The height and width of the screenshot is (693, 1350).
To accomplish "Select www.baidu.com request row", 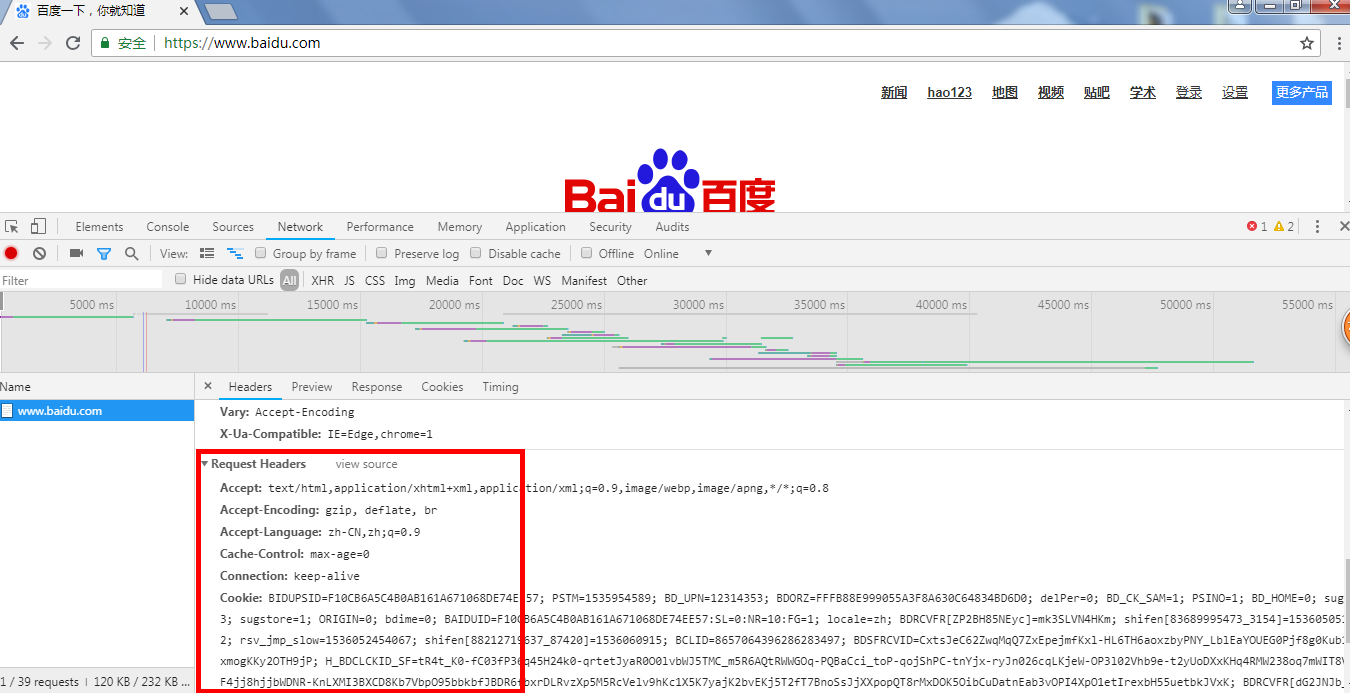I will (97, 411).
